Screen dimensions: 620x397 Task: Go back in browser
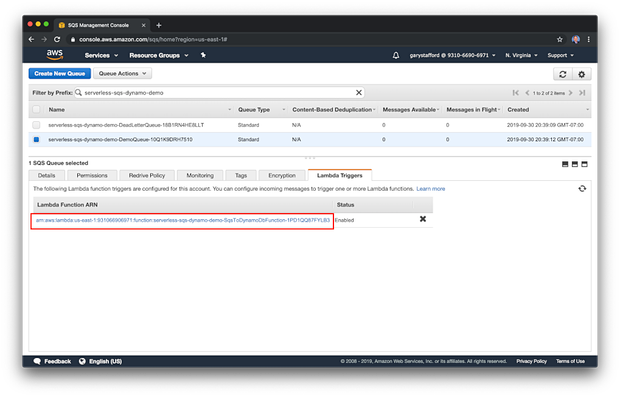click(31, 39)
